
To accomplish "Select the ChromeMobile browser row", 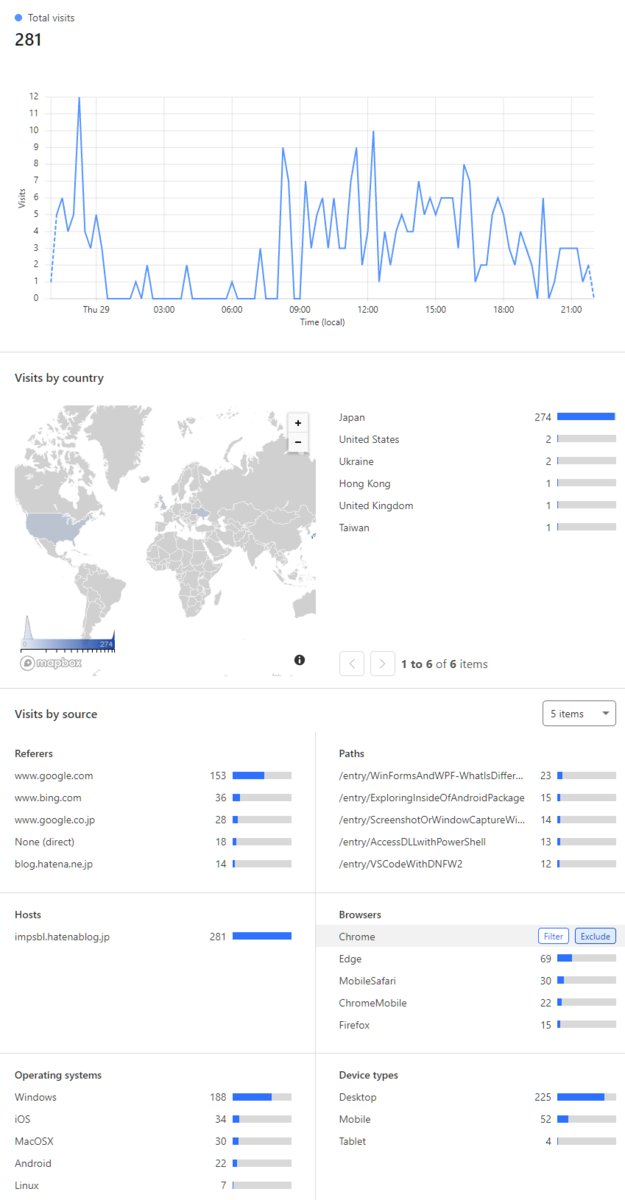I will pyautogui.click(x=477, y=1003).
